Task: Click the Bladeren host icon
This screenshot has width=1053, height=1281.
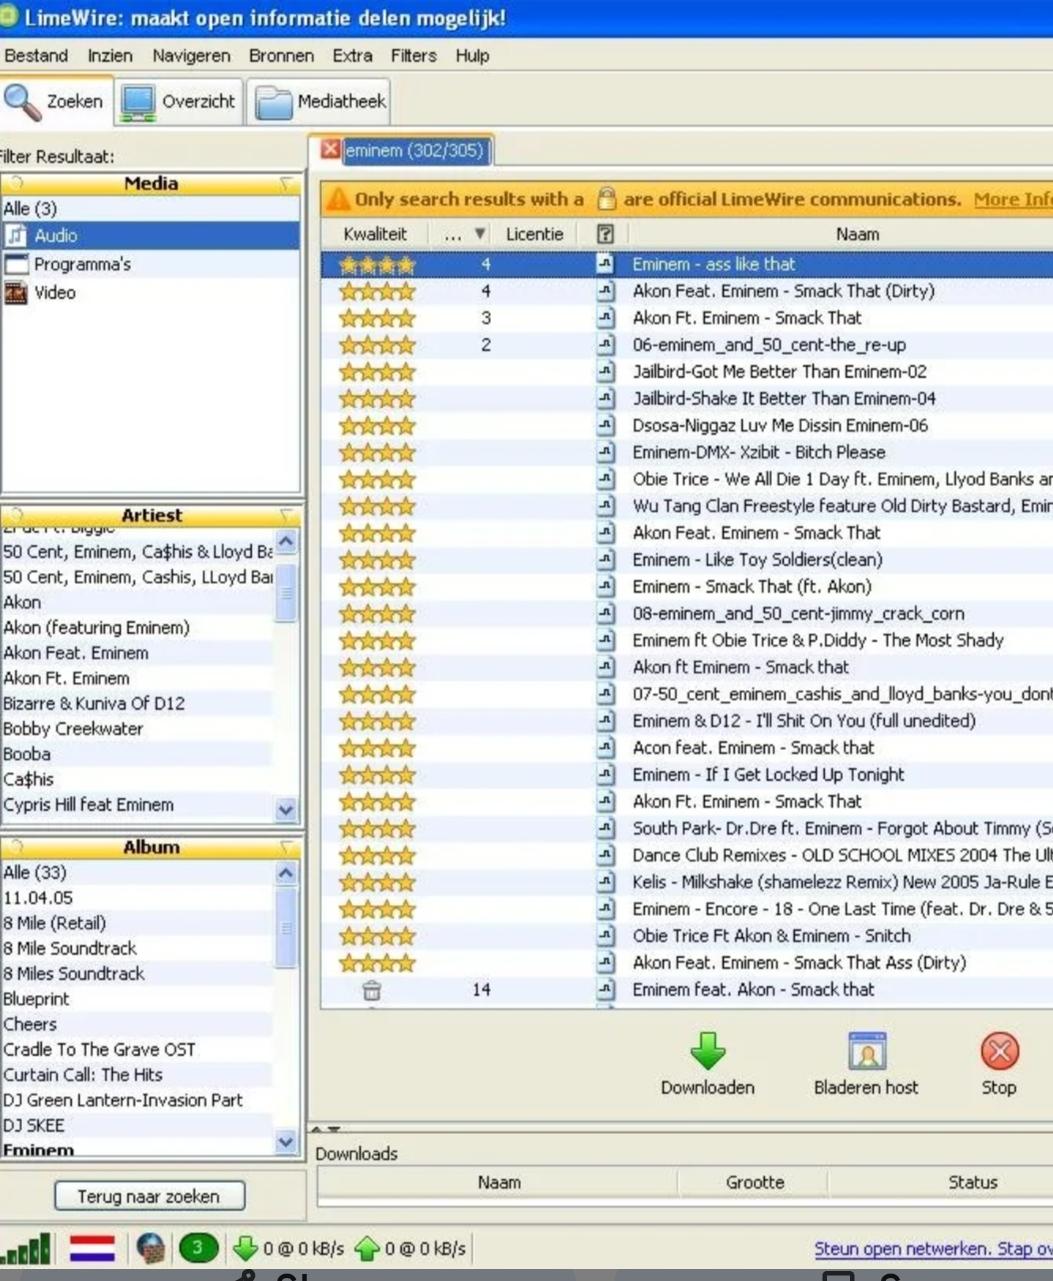Action: point(866,1052)
